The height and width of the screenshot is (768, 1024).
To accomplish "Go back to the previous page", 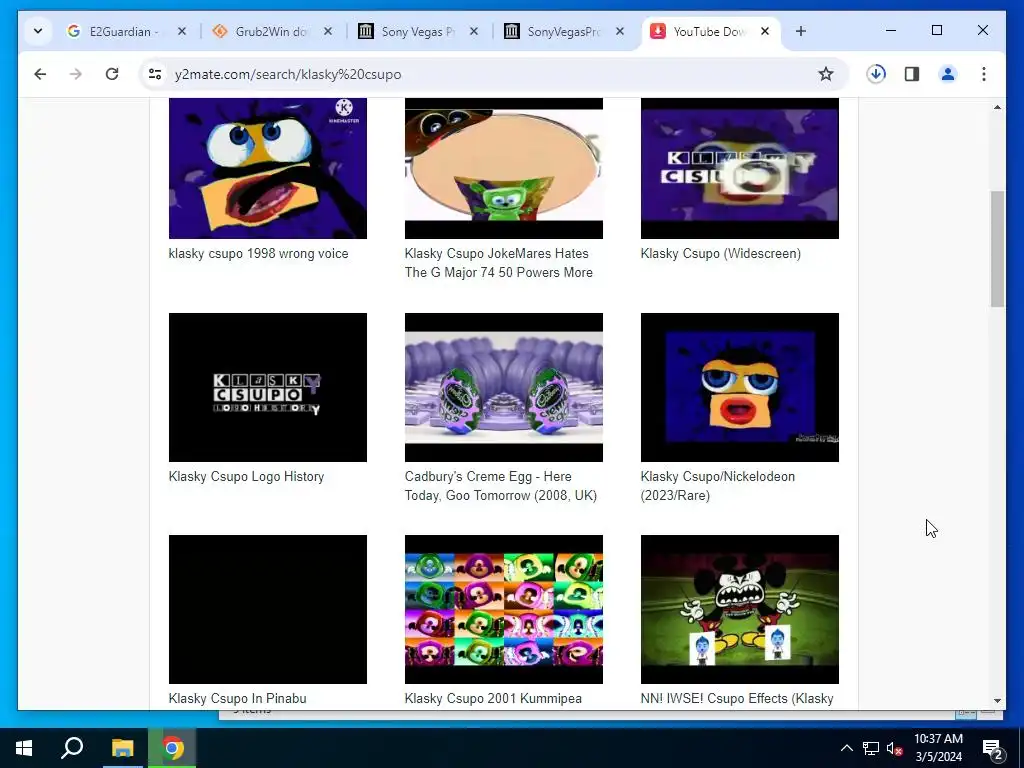I will 40,74.
